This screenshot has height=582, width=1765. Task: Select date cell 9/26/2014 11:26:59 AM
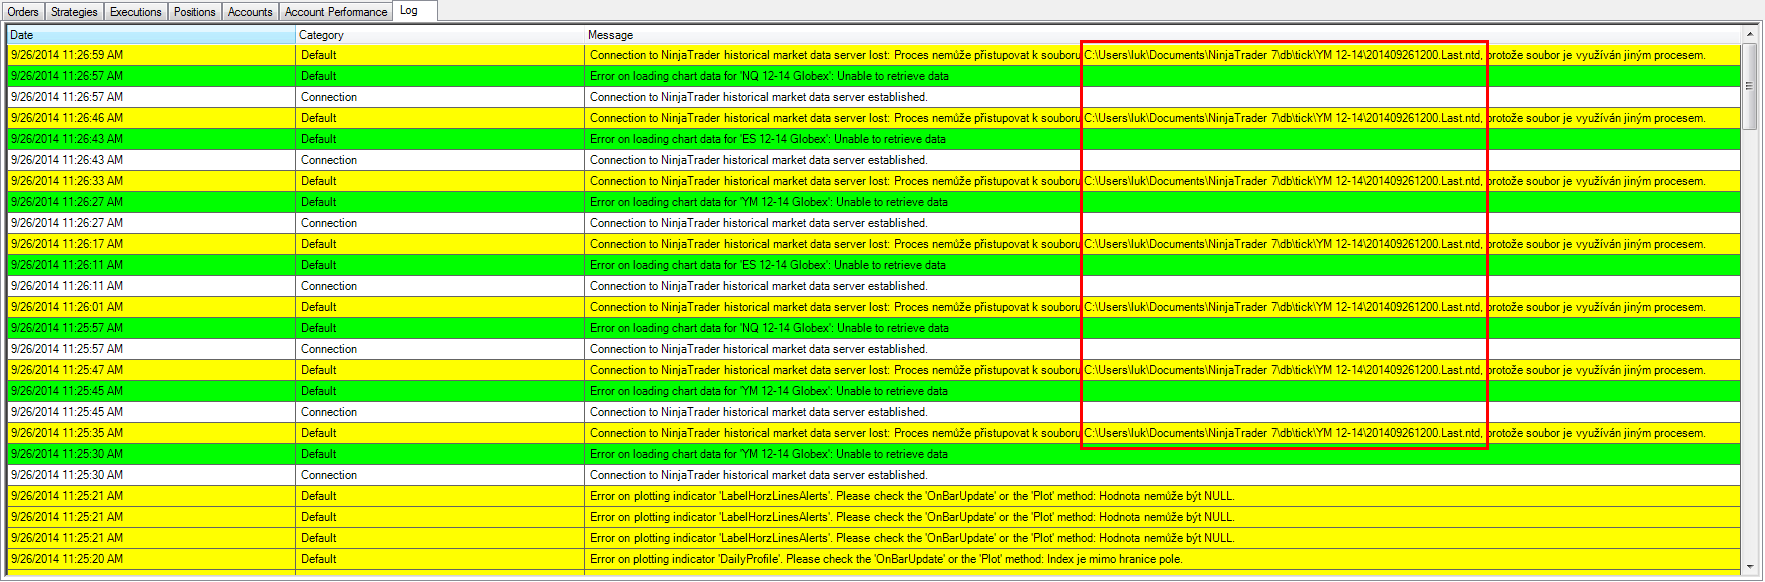[x=151, y=55]
